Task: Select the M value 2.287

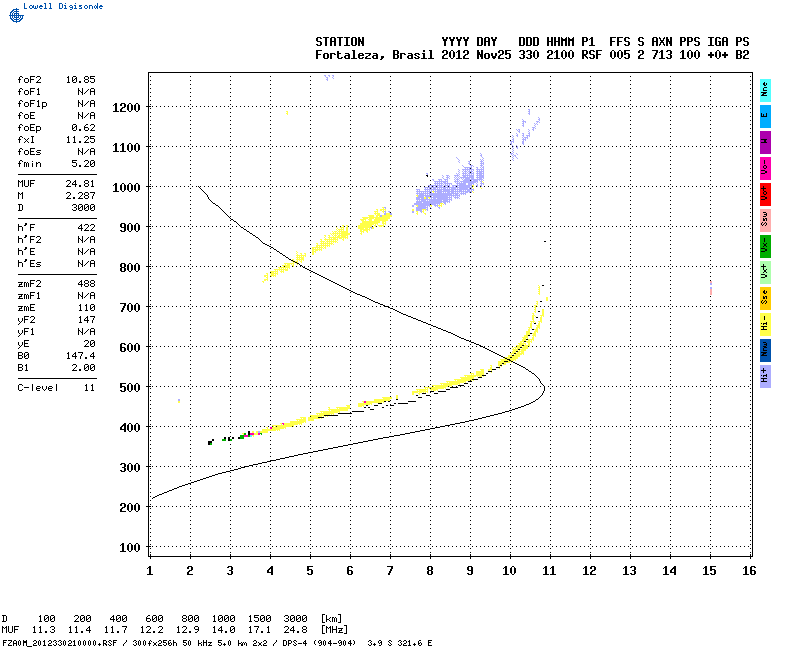Action: (x=80, y=196)
